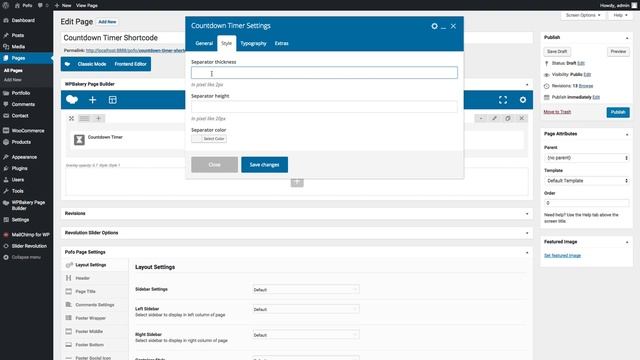Switch to the General tab
Image resolution: width=640 pixels, height=360 pixels.
[x=204, y=43]
